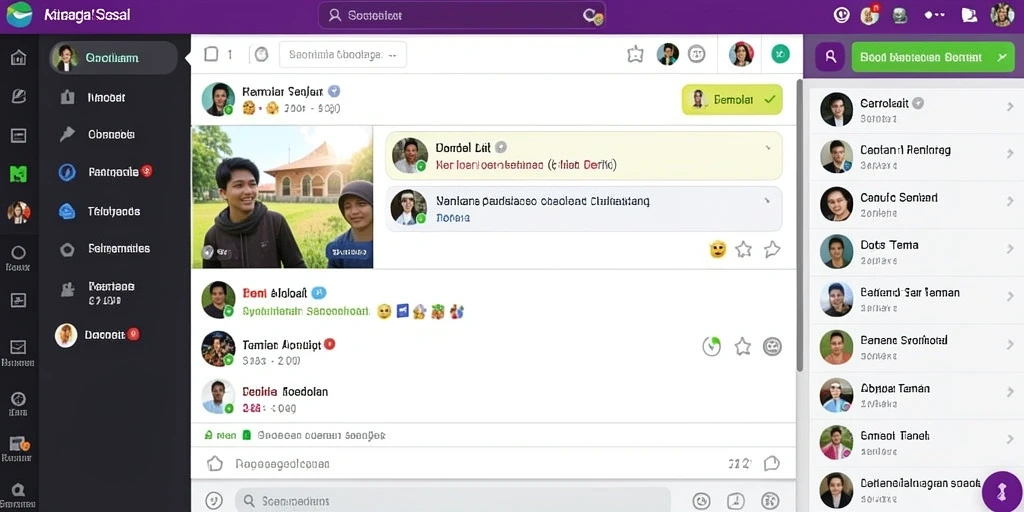The height and width of the screenshot is (512, 1024).
Task: Open the filter dropdown in the toolbar
Action: pos(343,55)
